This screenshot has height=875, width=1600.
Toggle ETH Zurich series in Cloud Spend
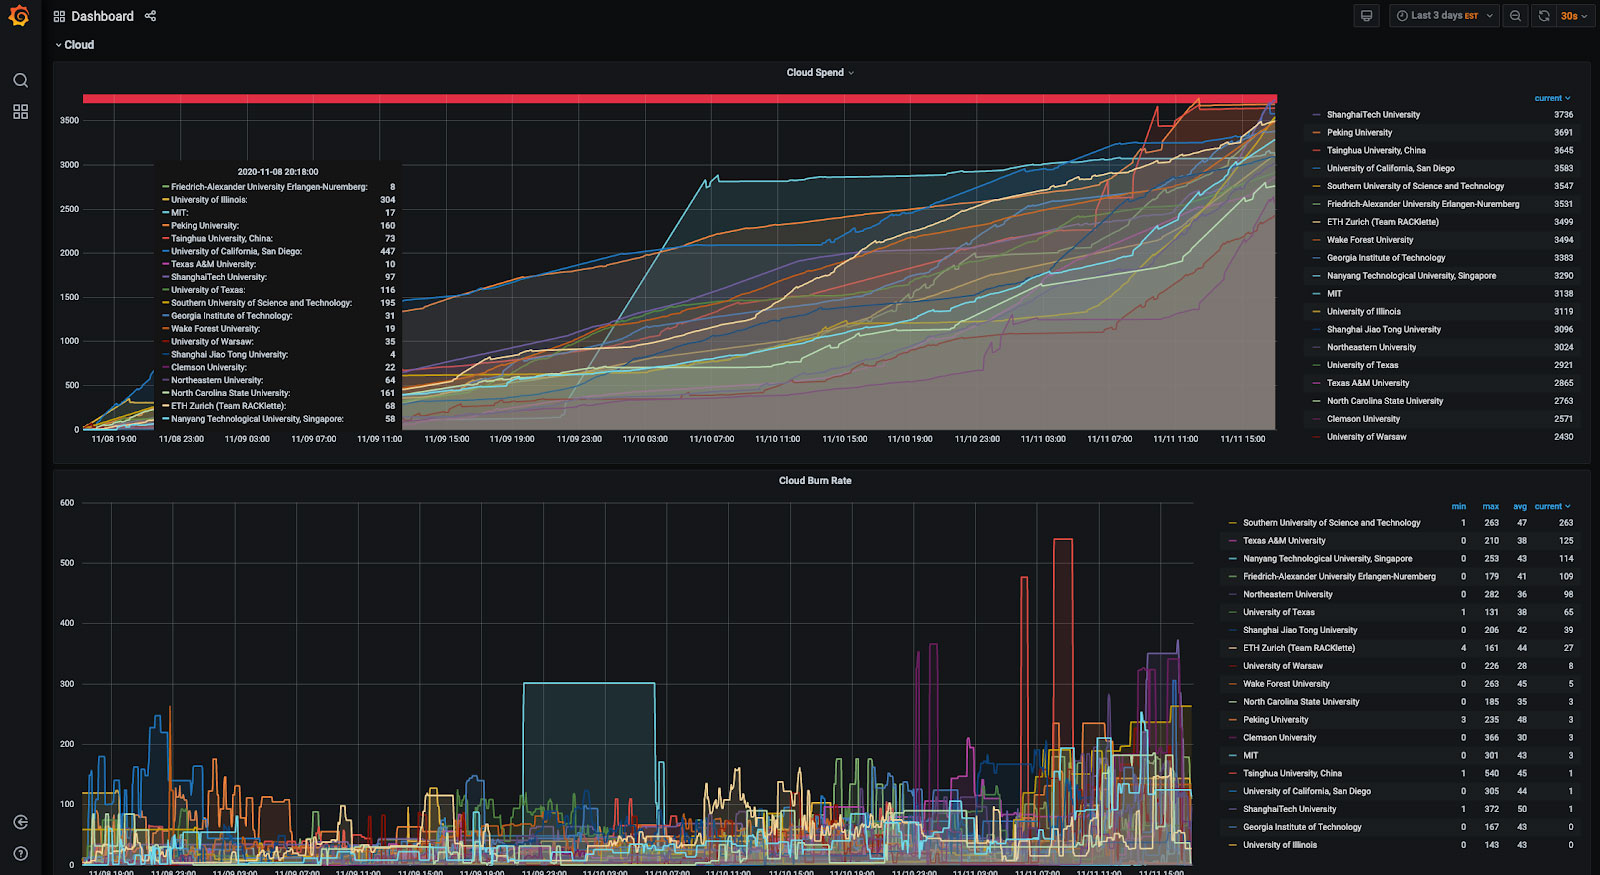pyautogui.click(x=1382, y=222)
